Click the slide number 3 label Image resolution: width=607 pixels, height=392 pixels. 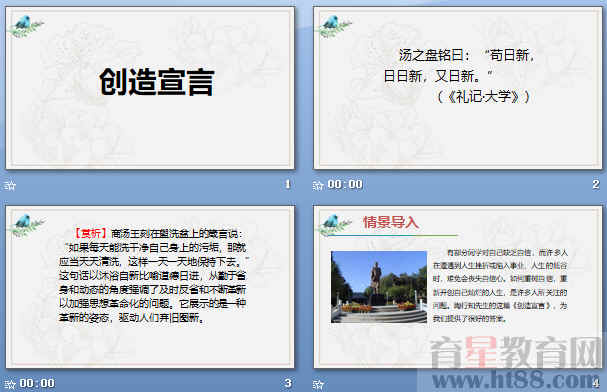click(x=288, y=383)
